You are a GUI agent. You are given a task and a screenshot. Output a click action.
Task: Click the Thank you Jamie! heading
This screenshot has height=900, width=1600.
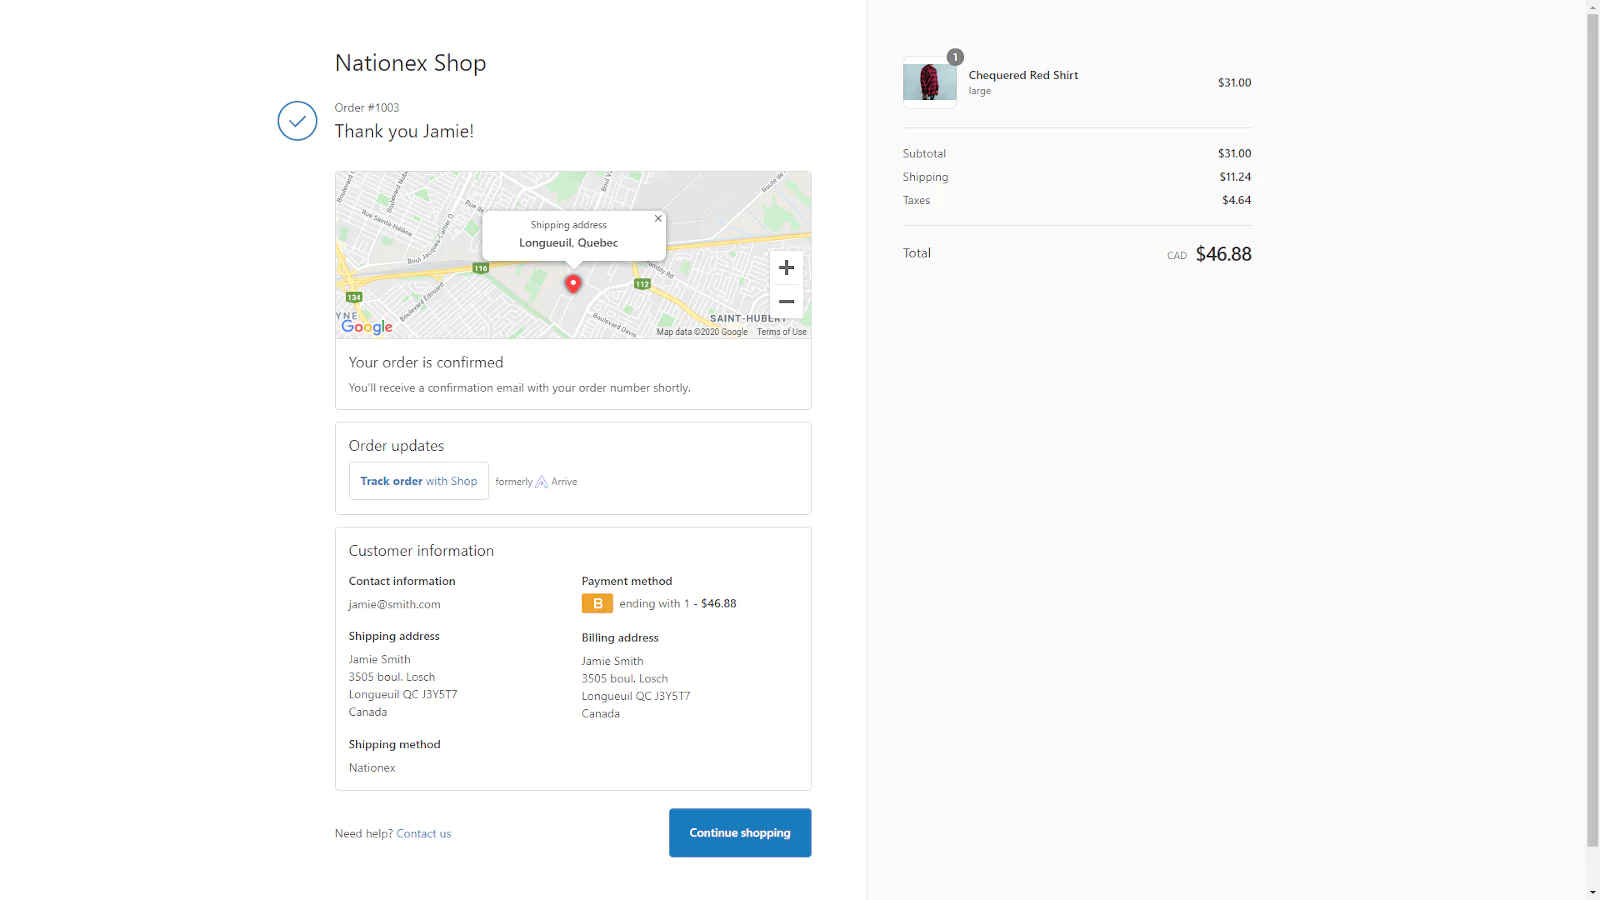pos(404,131)
